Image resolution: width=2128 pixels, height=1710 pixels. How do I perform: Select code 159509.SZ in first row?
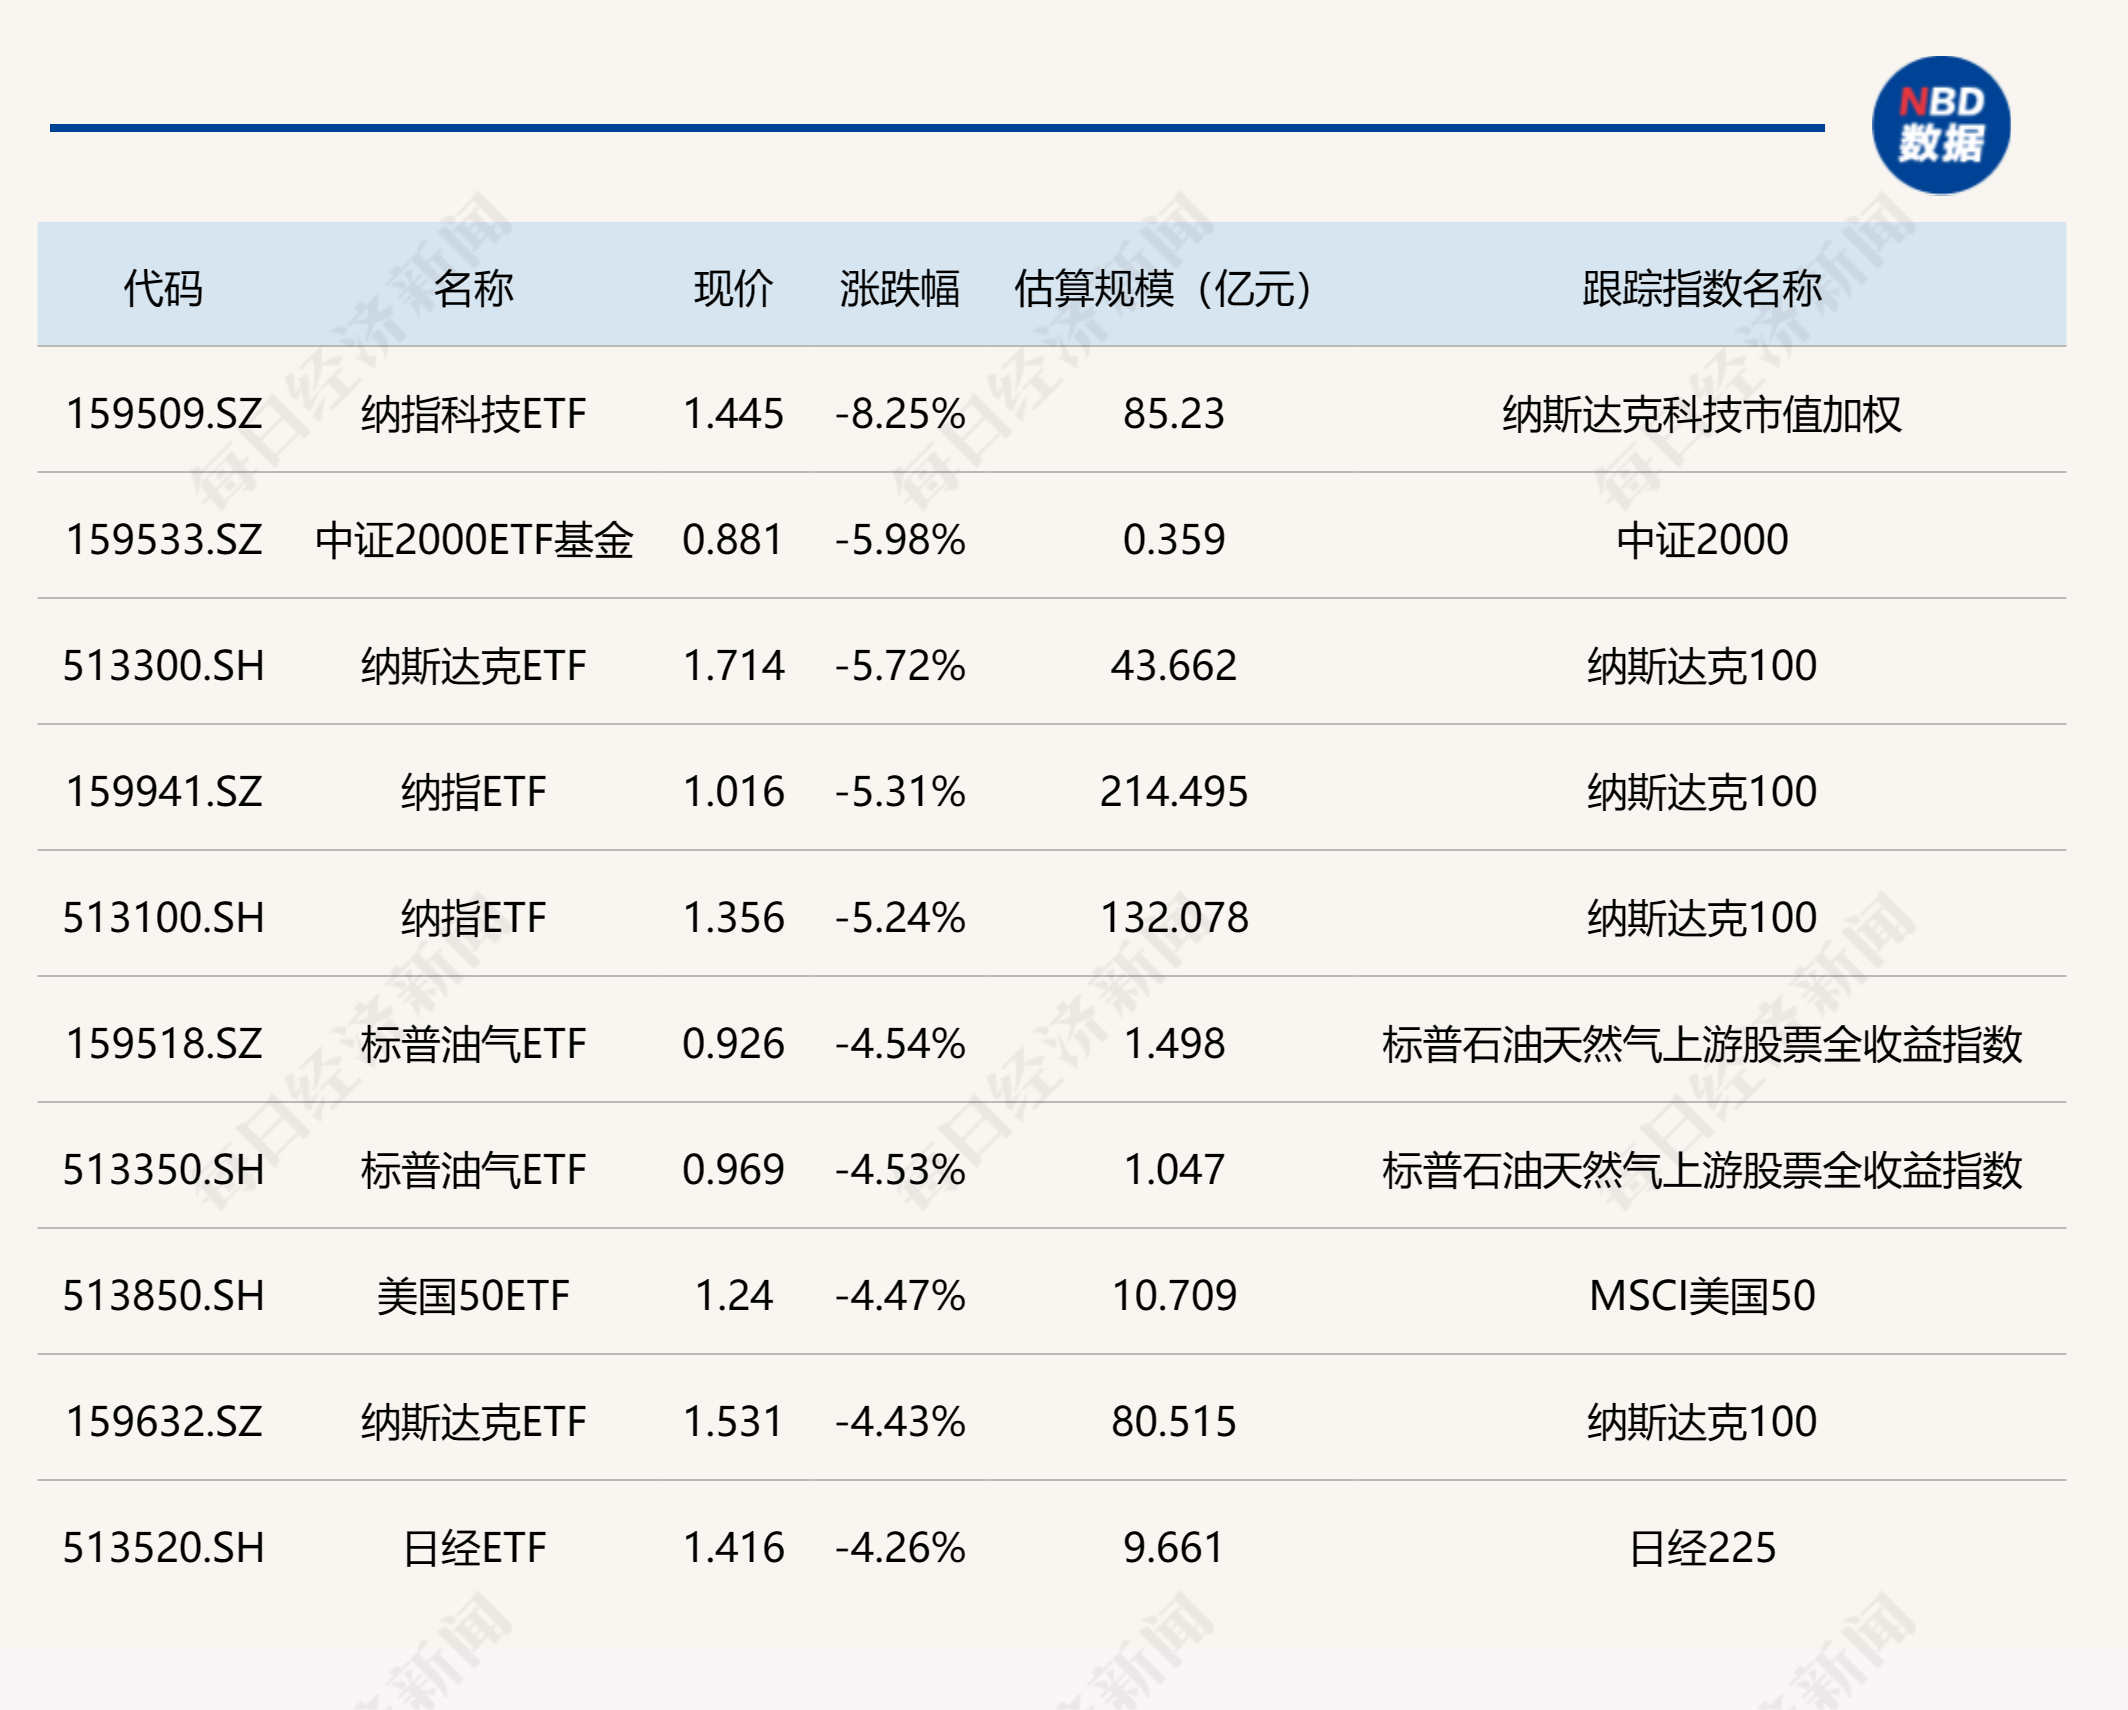click(x=163, y=413)
